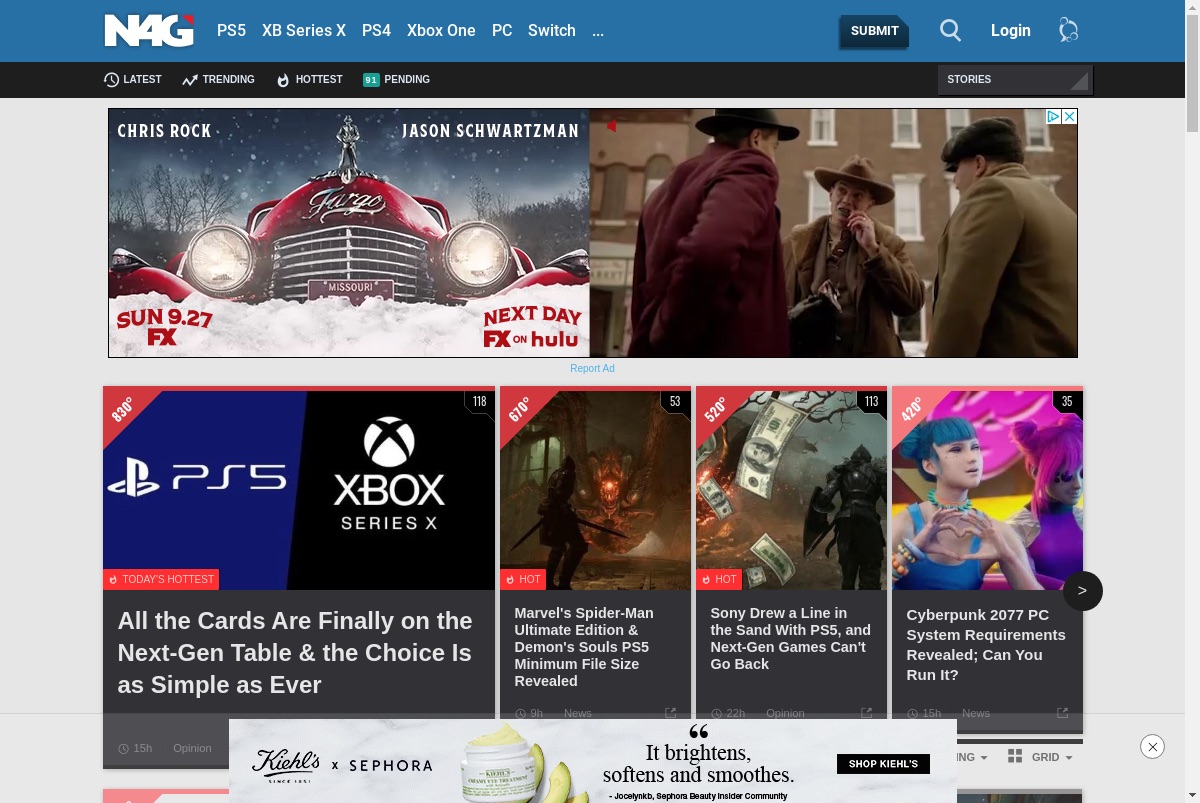Image resolution: width=1200 pixels, height=803 pixels.
Task: Click the 118 comment count badge
Action: click(x=479, y=401)
